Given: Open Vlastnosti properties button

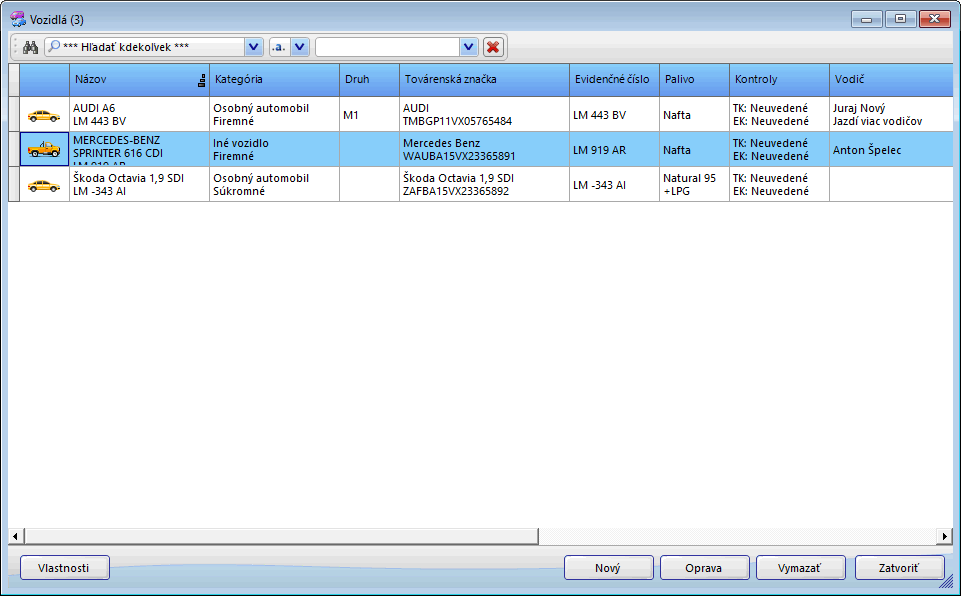Looking at the screenshot, I should tap(65, 568).
